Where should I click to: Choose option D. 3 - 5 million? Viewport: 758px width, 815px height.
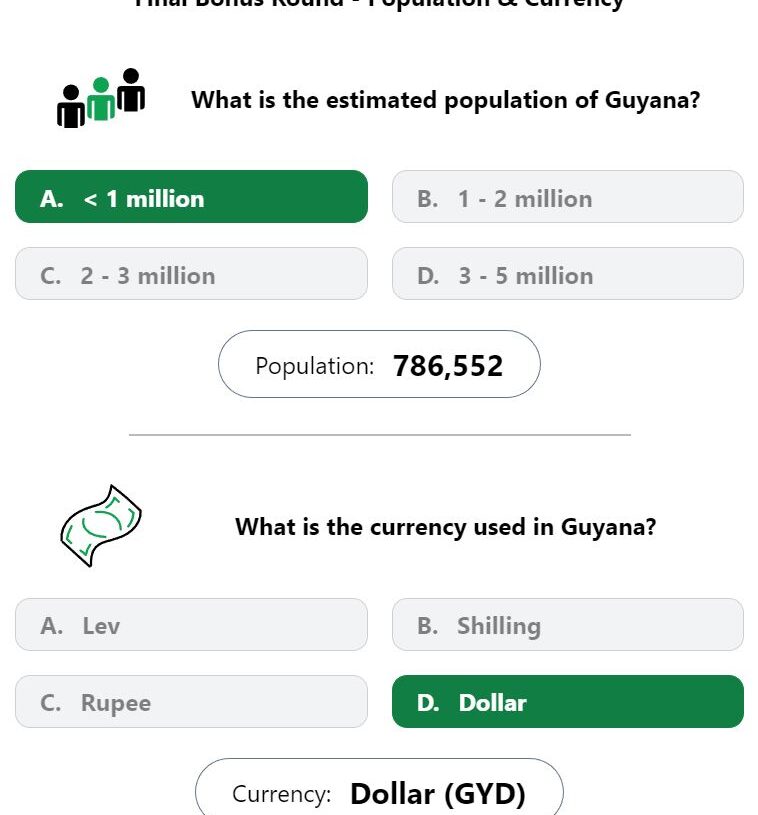568,273
